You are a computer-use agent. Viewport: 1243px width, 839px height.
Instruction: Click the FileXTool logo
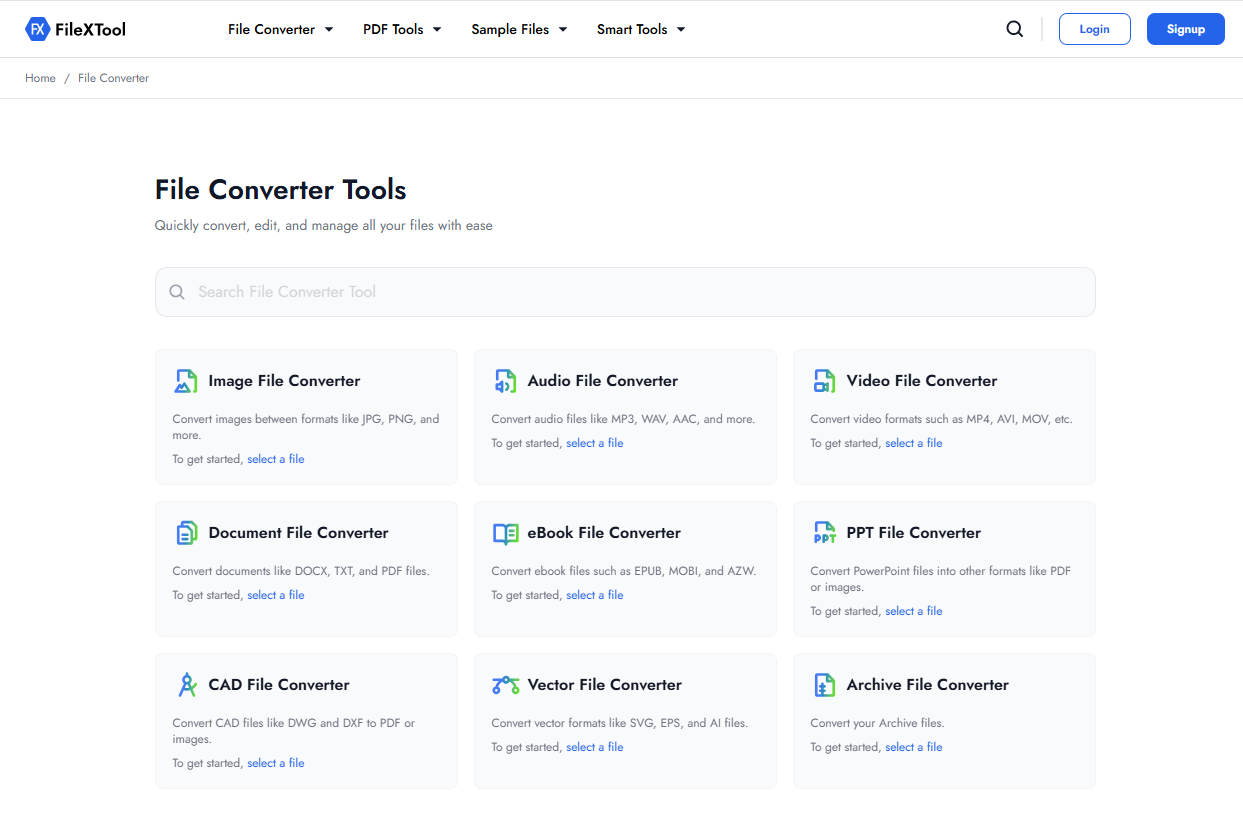pyautogui.click(x=75, y=29)
